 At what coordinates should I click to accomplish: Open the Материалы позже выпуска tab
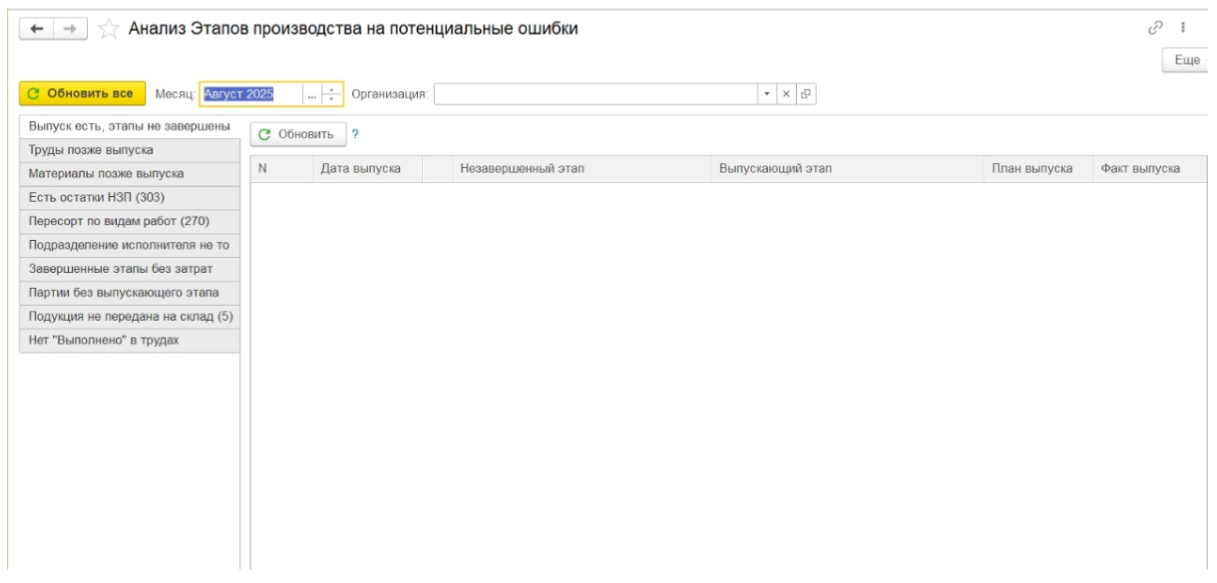point(130,173)
